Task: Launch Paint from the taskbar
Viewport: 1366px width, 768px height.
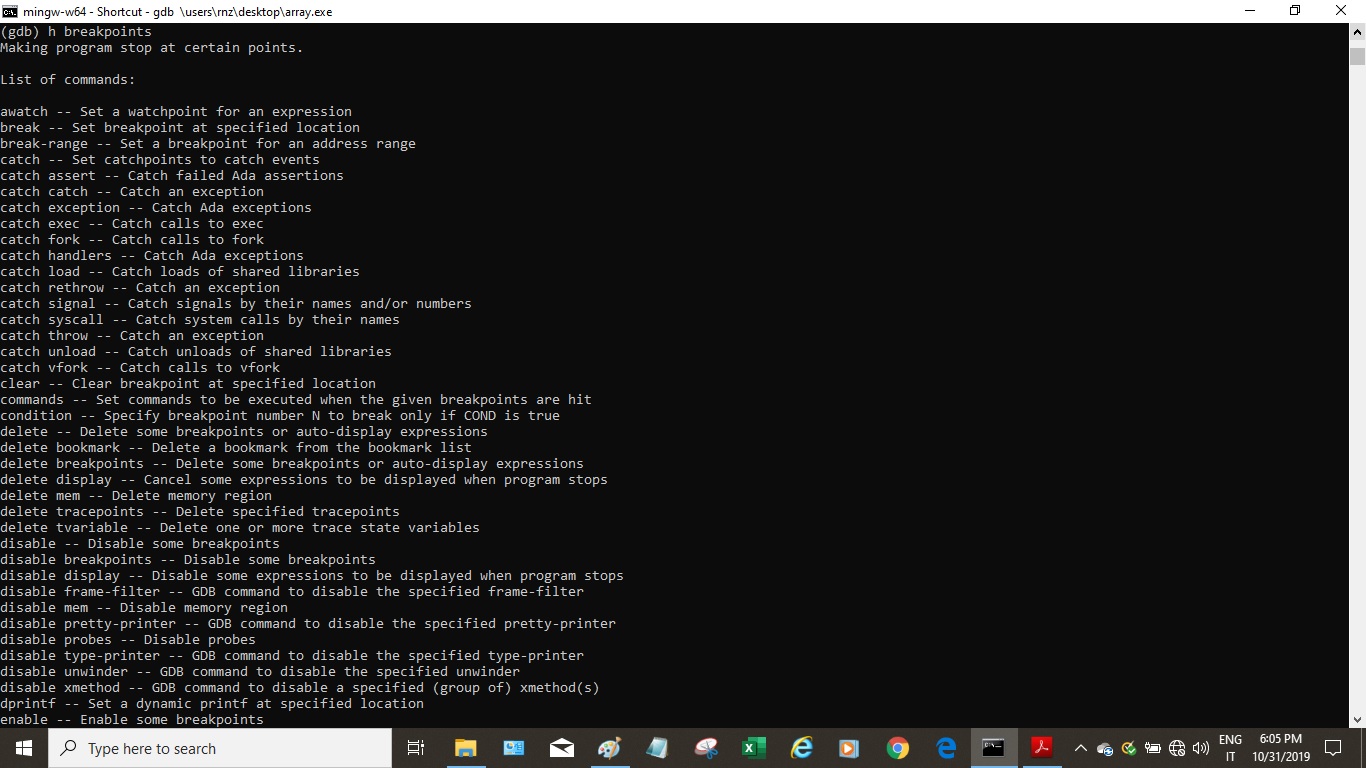Action: pos(609,748)
